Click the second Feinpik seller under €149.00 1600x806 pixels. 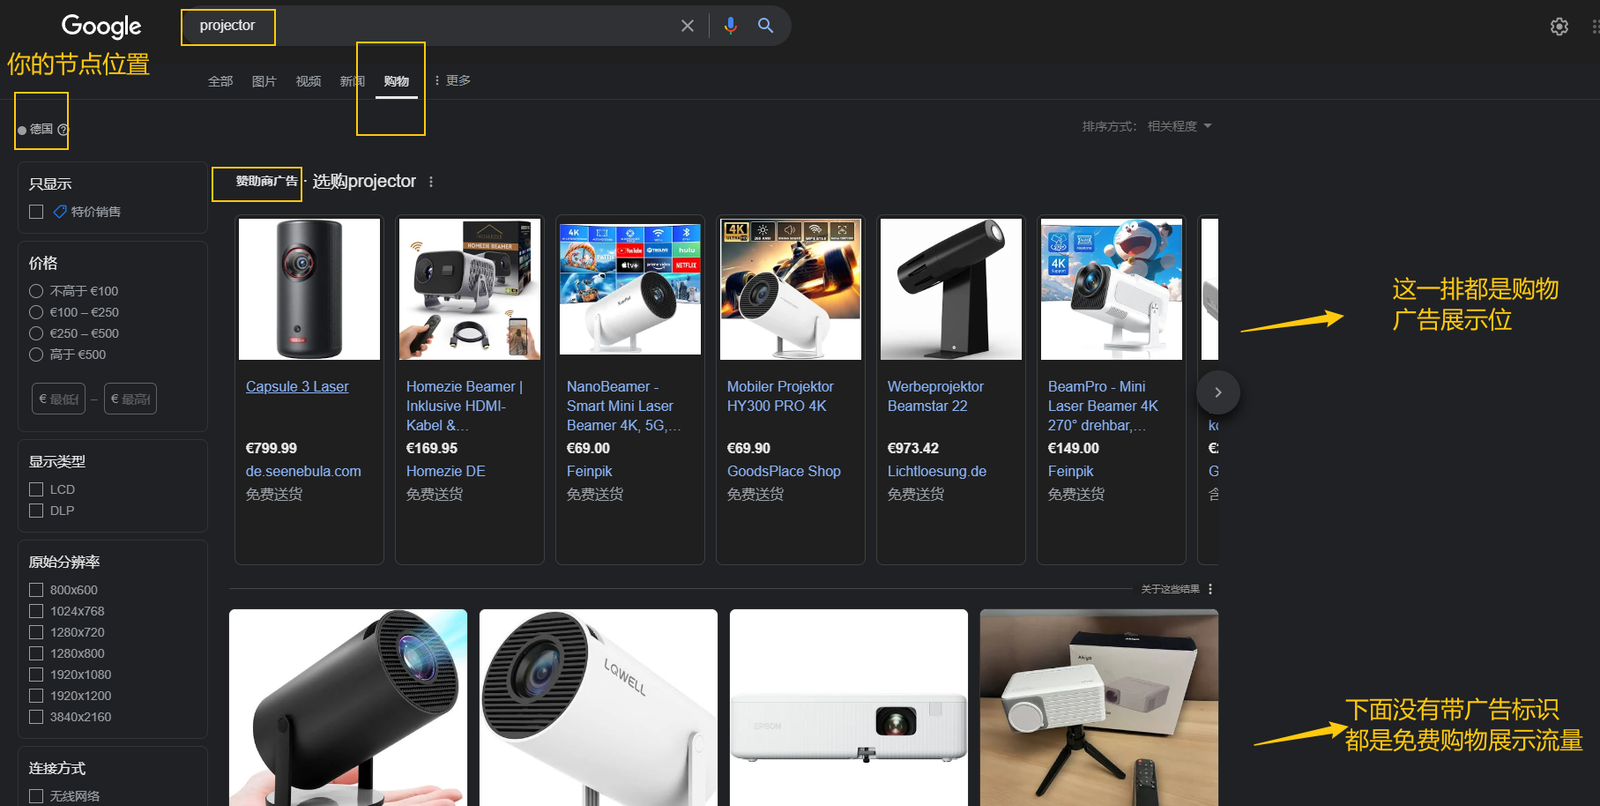1070,471
